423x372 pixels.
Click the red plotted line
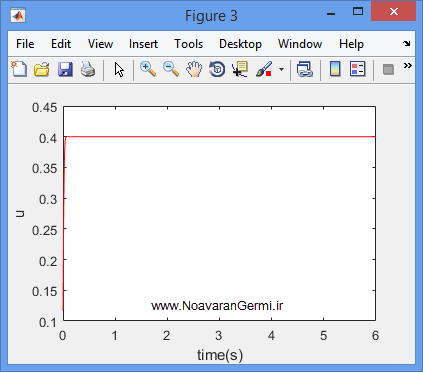point(220,137)
